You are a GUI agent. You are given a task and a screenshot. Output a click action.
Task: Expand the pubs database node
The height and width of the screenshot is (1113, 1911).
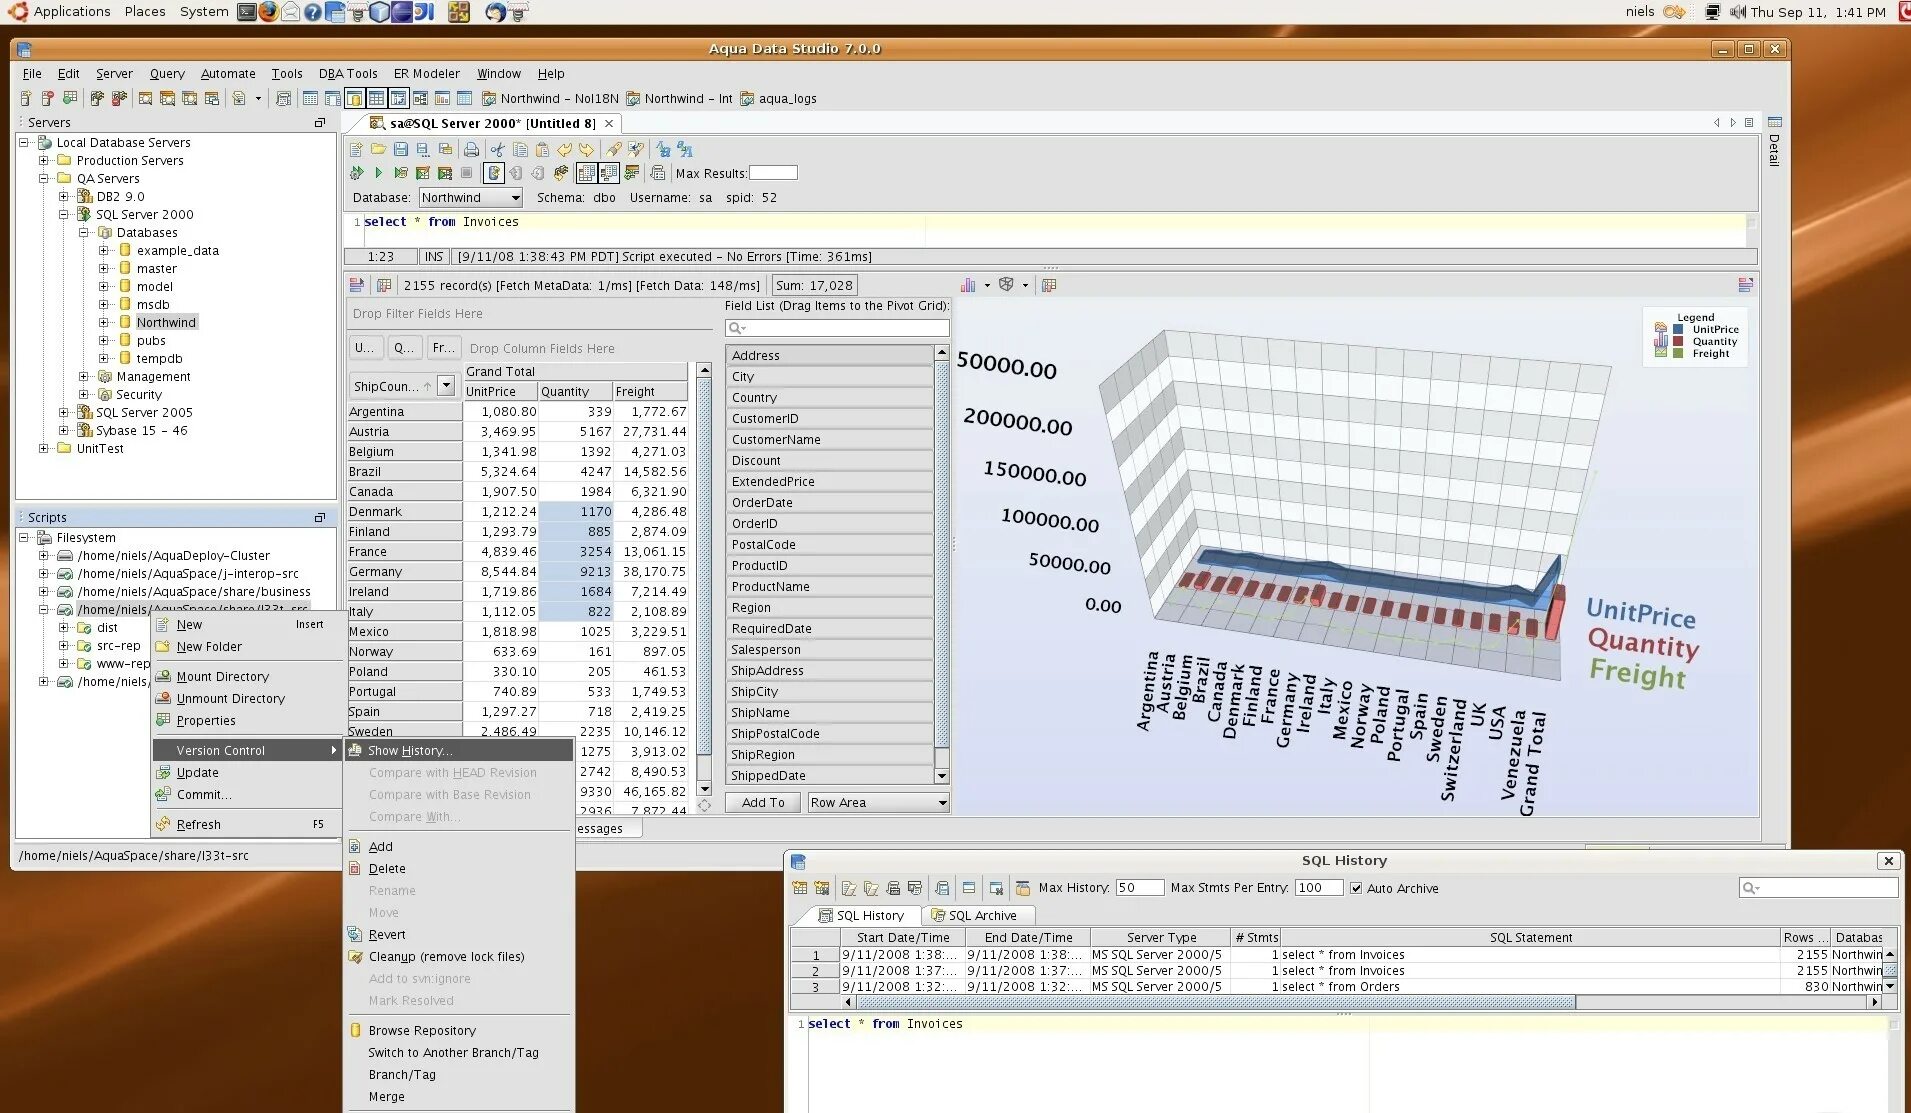[x=103, y=340]
